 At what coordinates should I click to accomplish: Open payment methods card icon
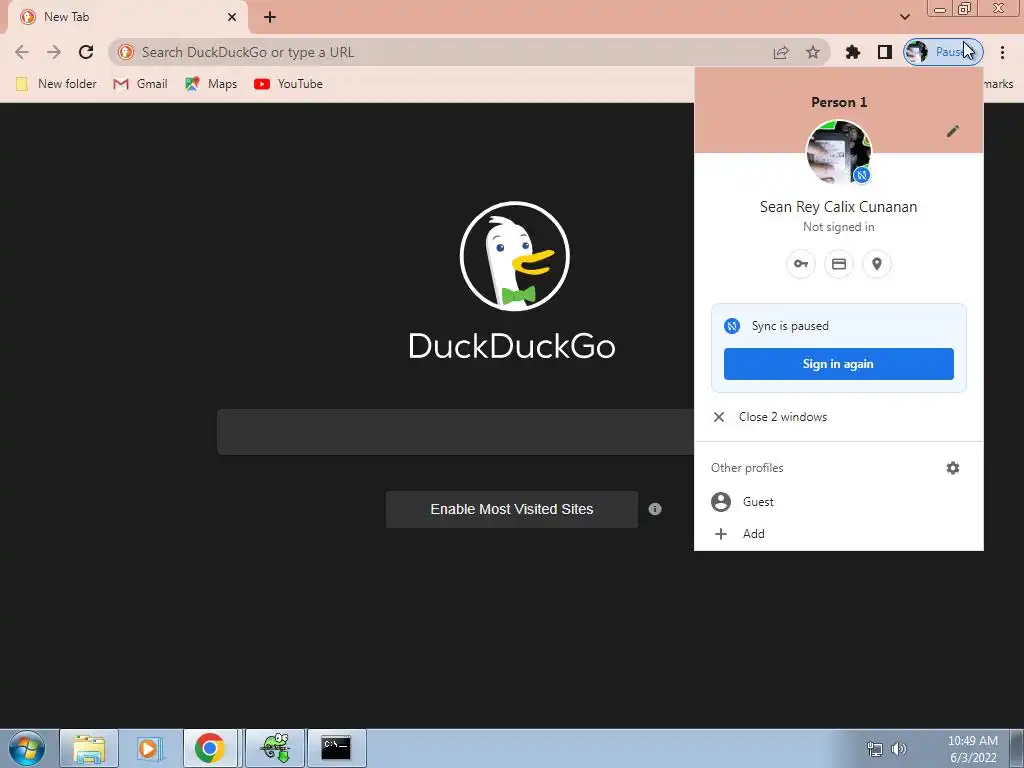[x=839, y=264]
